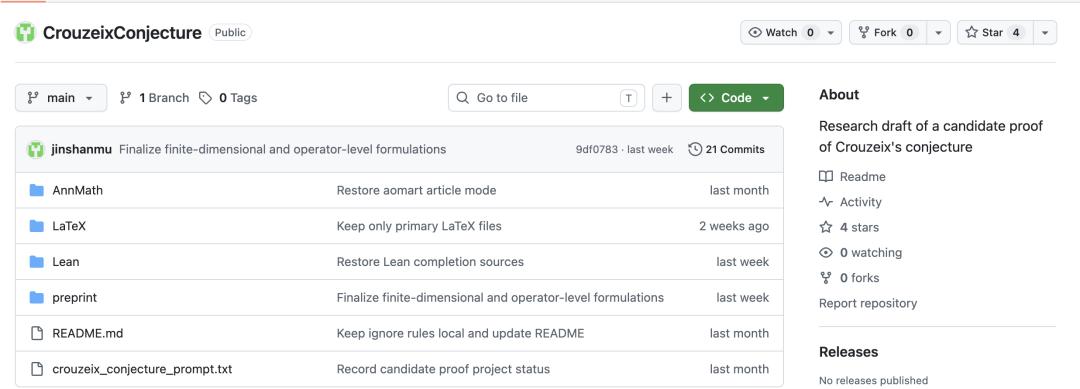This screenshot has width=1080, height=389.
Task: Open the Watch notifications dropdown arrow
Action: pos(831,32)
